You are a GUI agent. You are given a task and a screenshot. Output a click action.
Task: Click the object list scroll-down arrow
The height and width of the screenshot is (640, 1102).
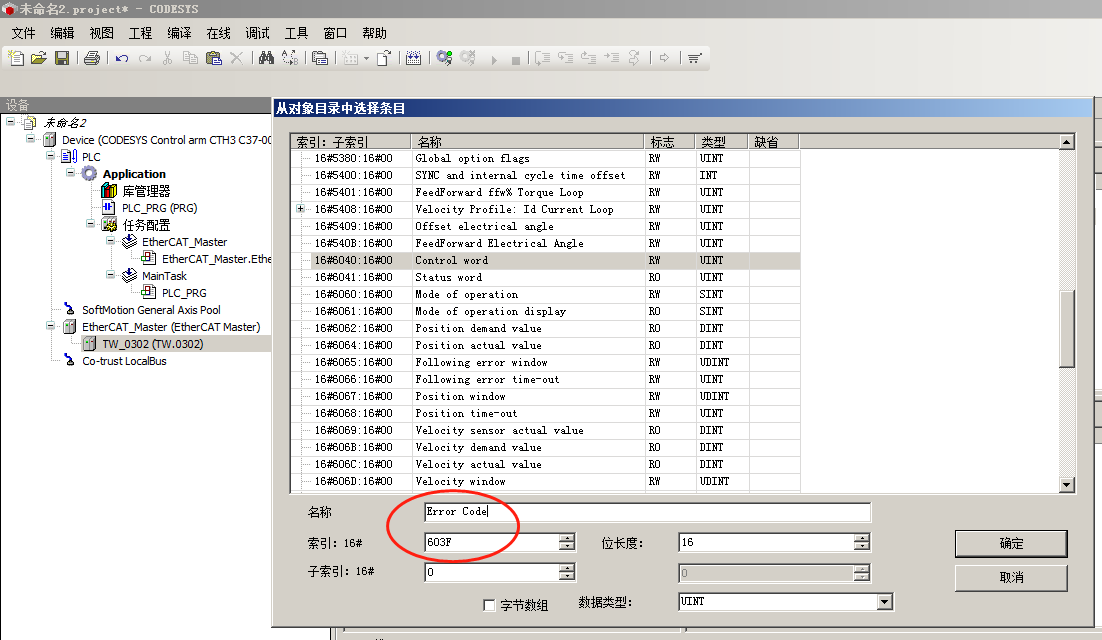[x=1067, y=485]
